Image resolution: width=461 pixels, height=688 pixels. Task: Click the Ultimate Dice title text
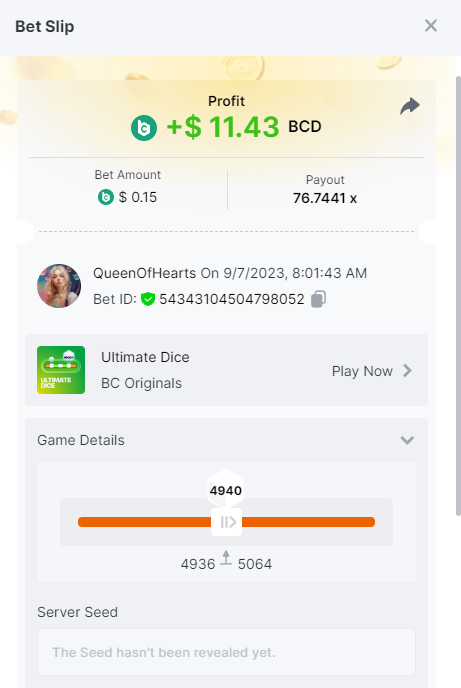coord(145,357)
